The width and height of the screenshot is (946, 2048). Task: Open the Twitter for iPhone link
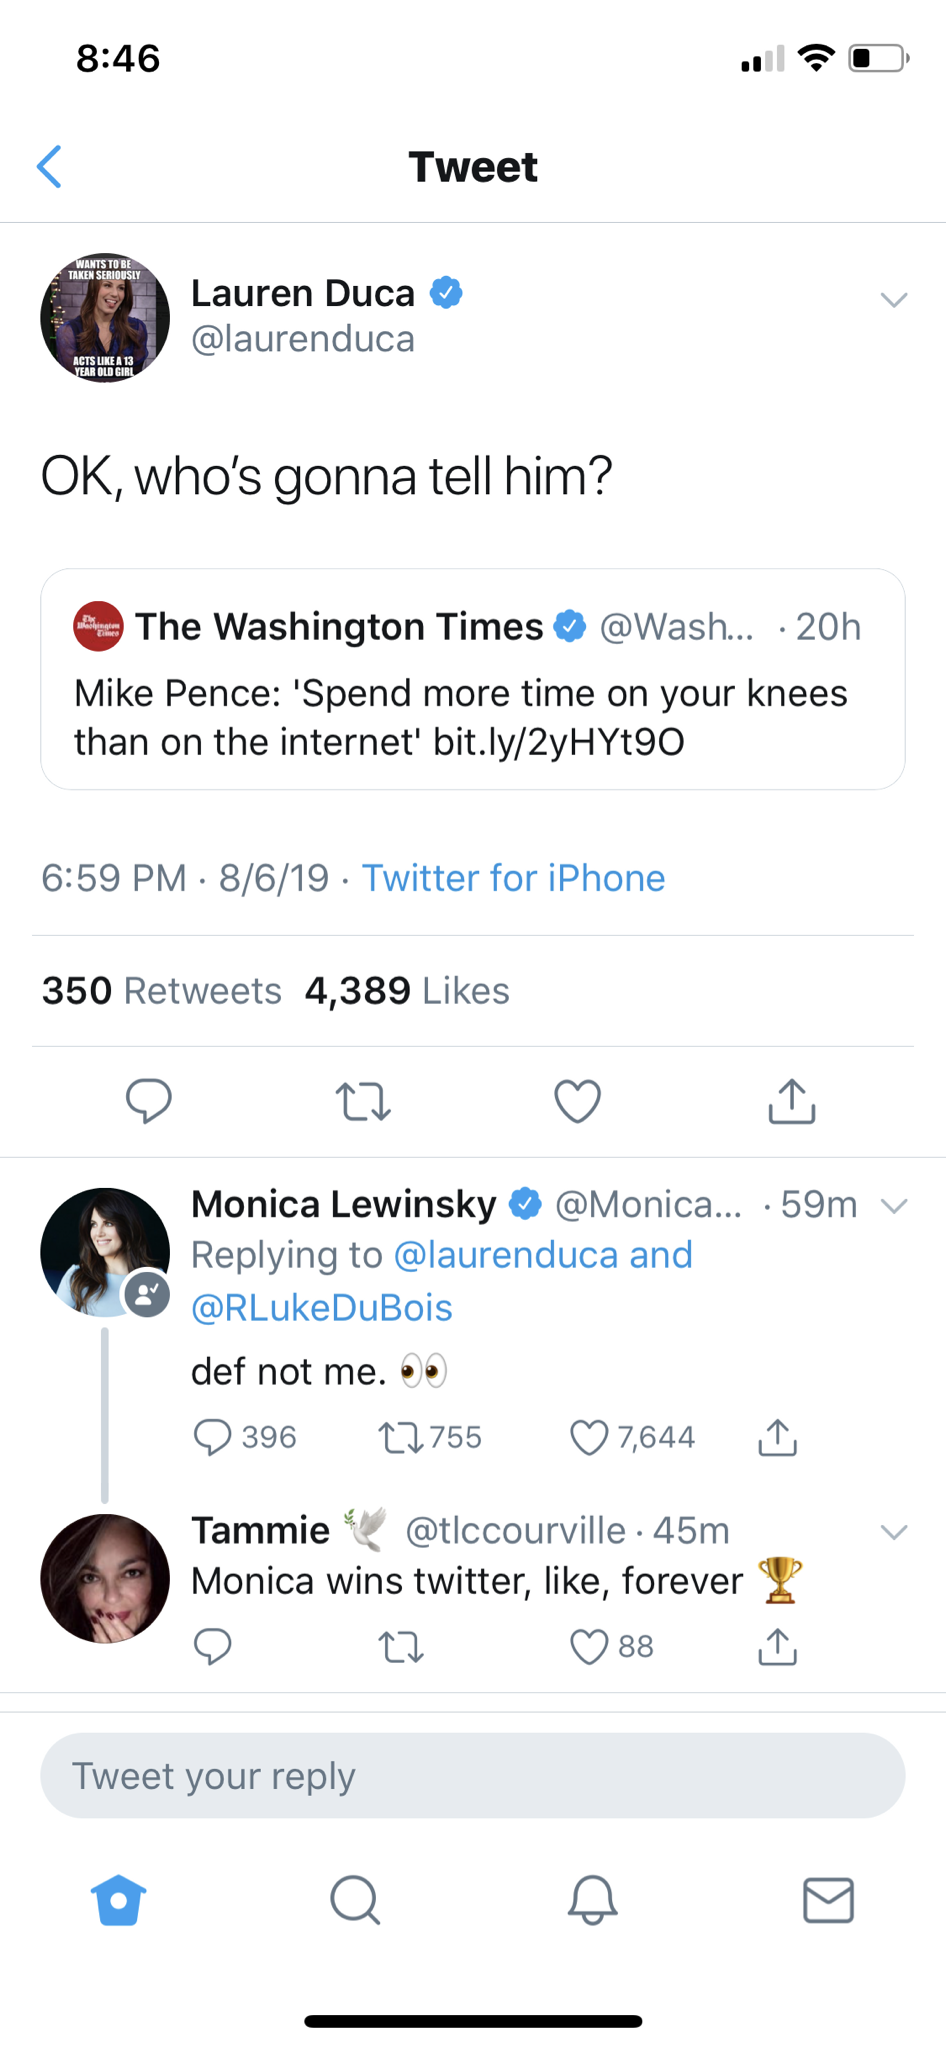tap(513, 878)
